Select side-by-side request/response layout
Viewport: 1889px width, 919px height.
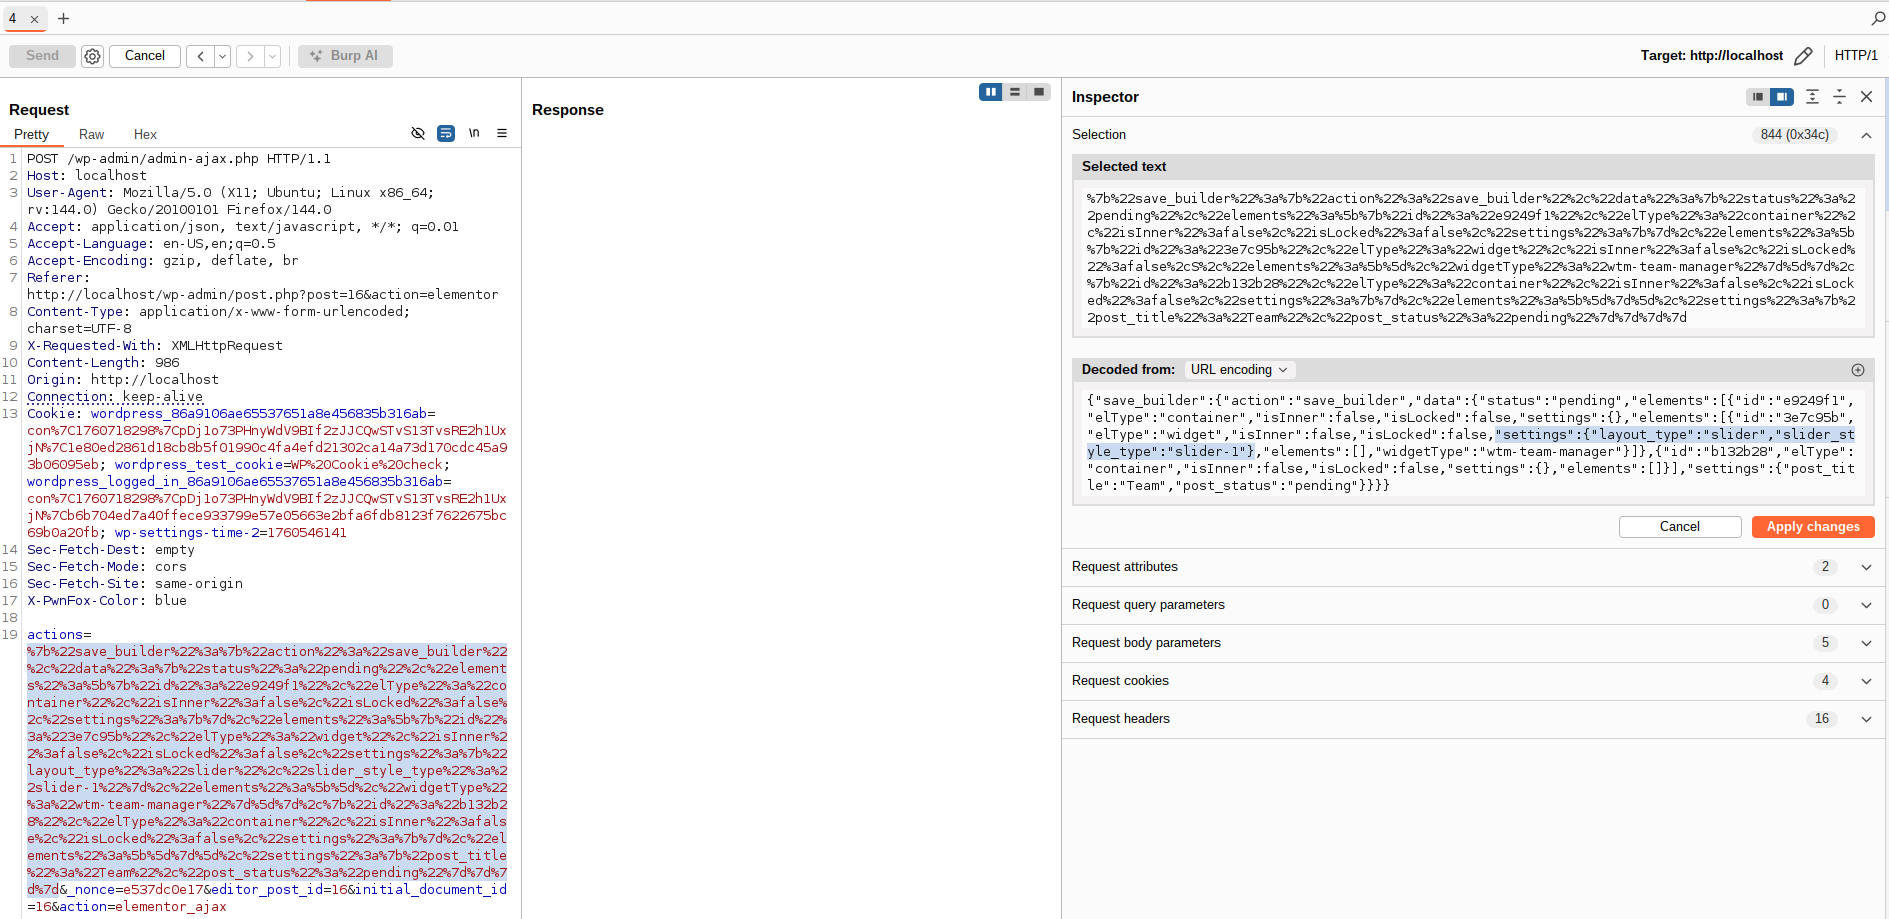[990, 92]
